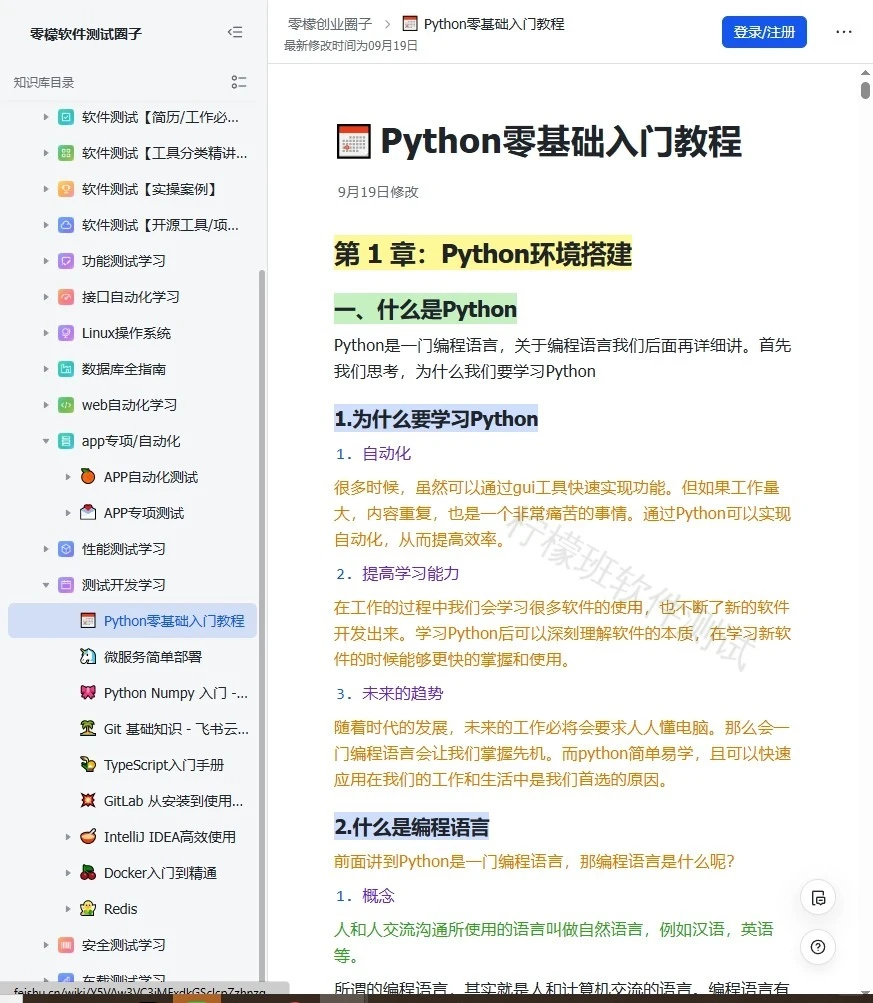Click the purple icon of Linux操作系统

point(66,333)
